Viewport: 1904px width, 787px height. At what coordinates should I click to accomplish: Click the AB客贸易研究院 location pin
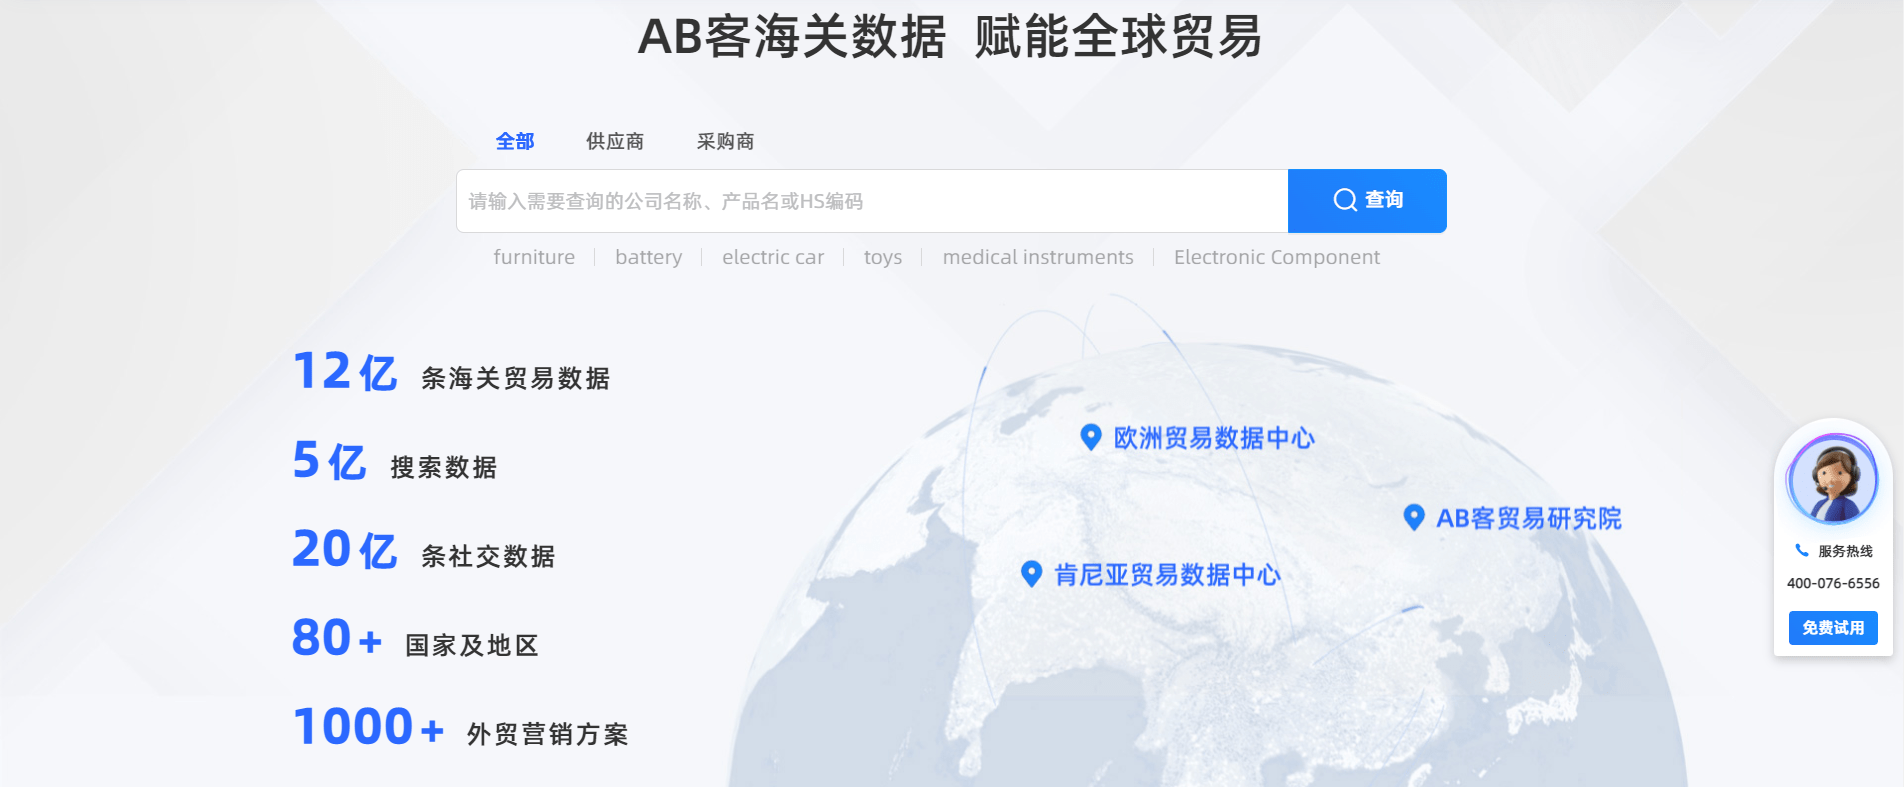click(1414, 517)
